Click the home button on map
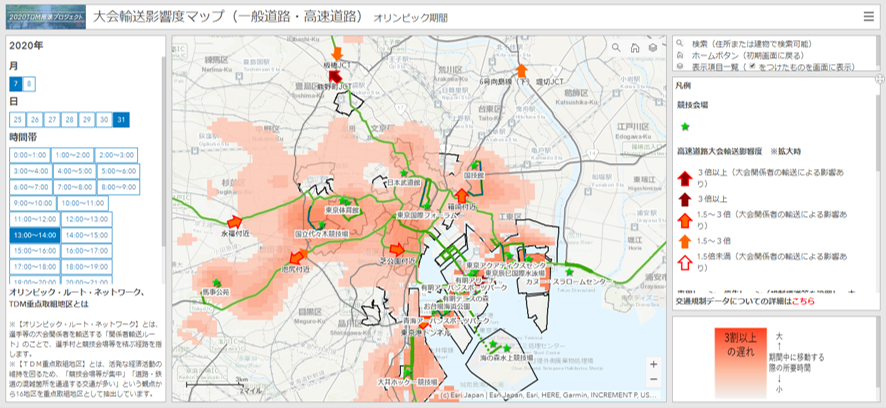Image resolution: width=886 pixels, height=408 pixels. pos(633,47)
